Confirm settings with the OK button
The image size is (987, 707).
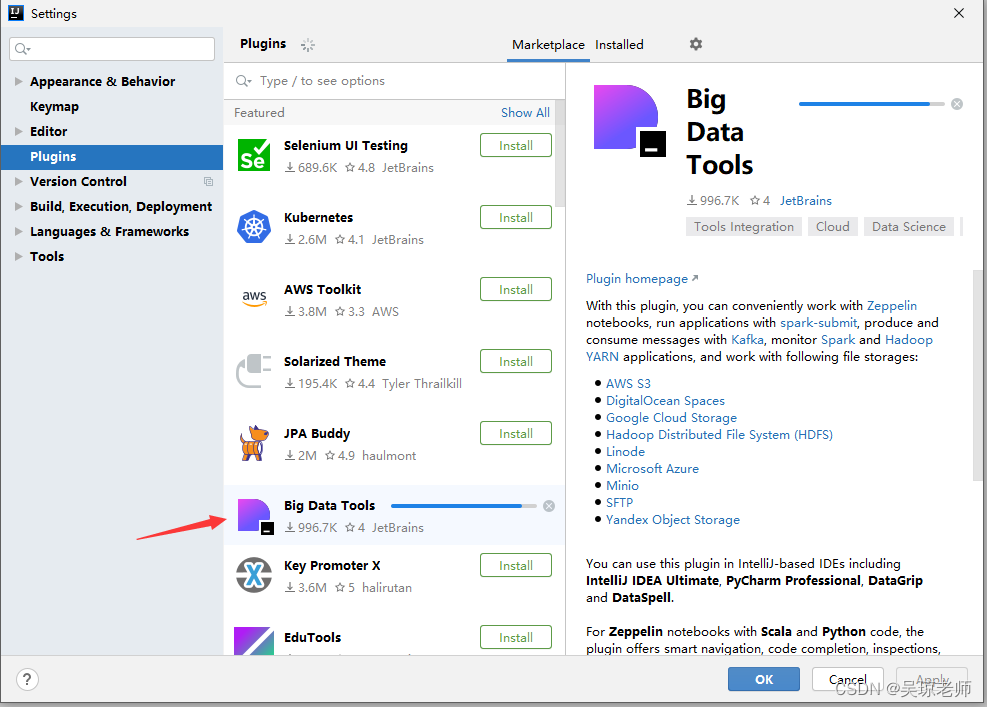(764, 679)
